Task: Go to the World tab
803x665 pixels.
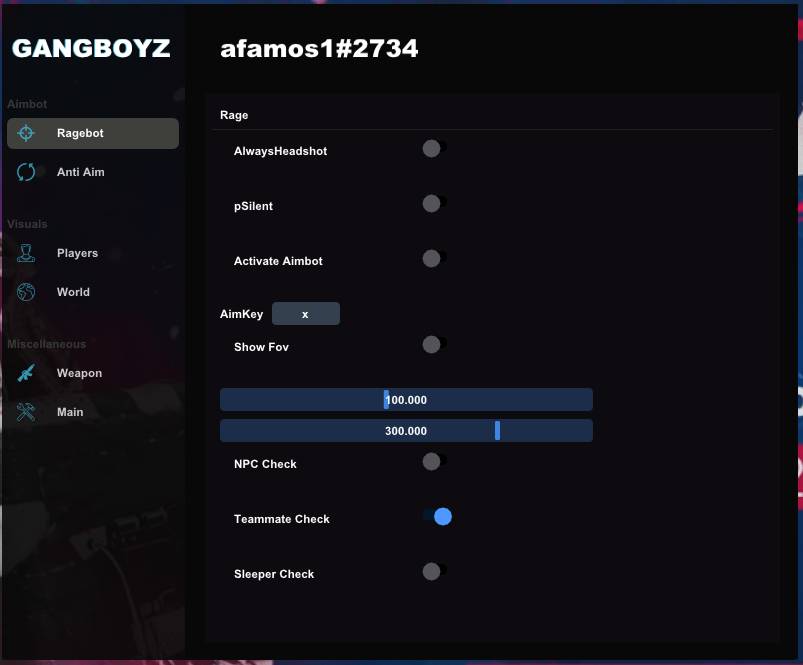Action: (73, 292)
